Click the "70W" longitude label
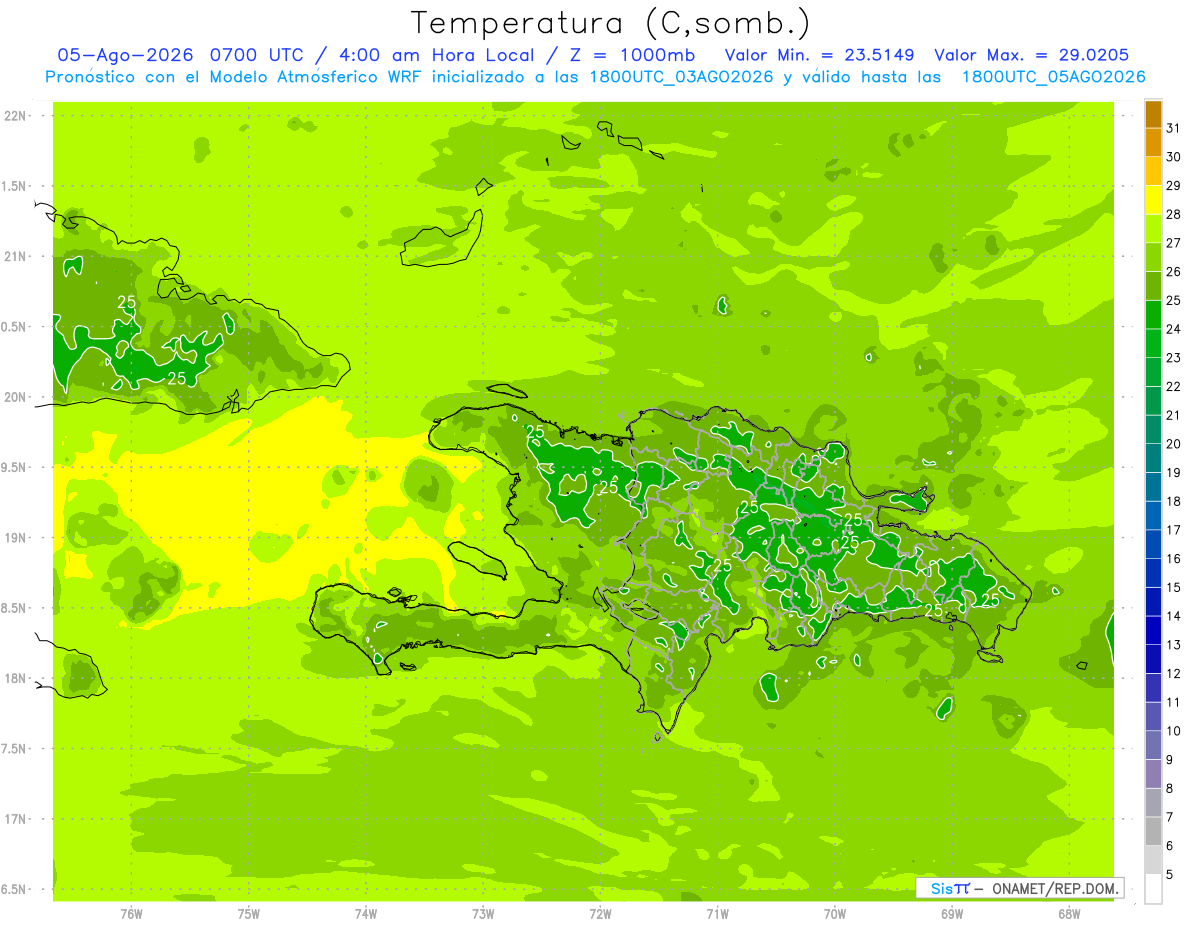Viewport: 1200px width, 927px height. [x=835, y=914]
